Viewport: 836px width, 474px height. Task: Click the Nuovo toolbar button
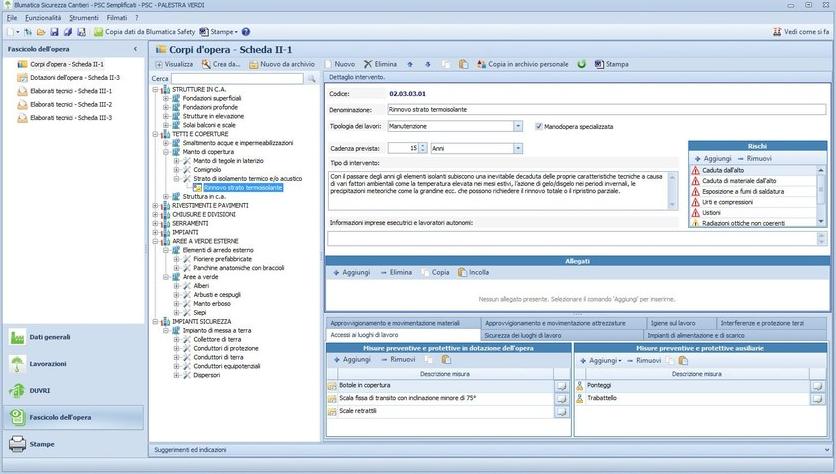[x=340, y=64]
